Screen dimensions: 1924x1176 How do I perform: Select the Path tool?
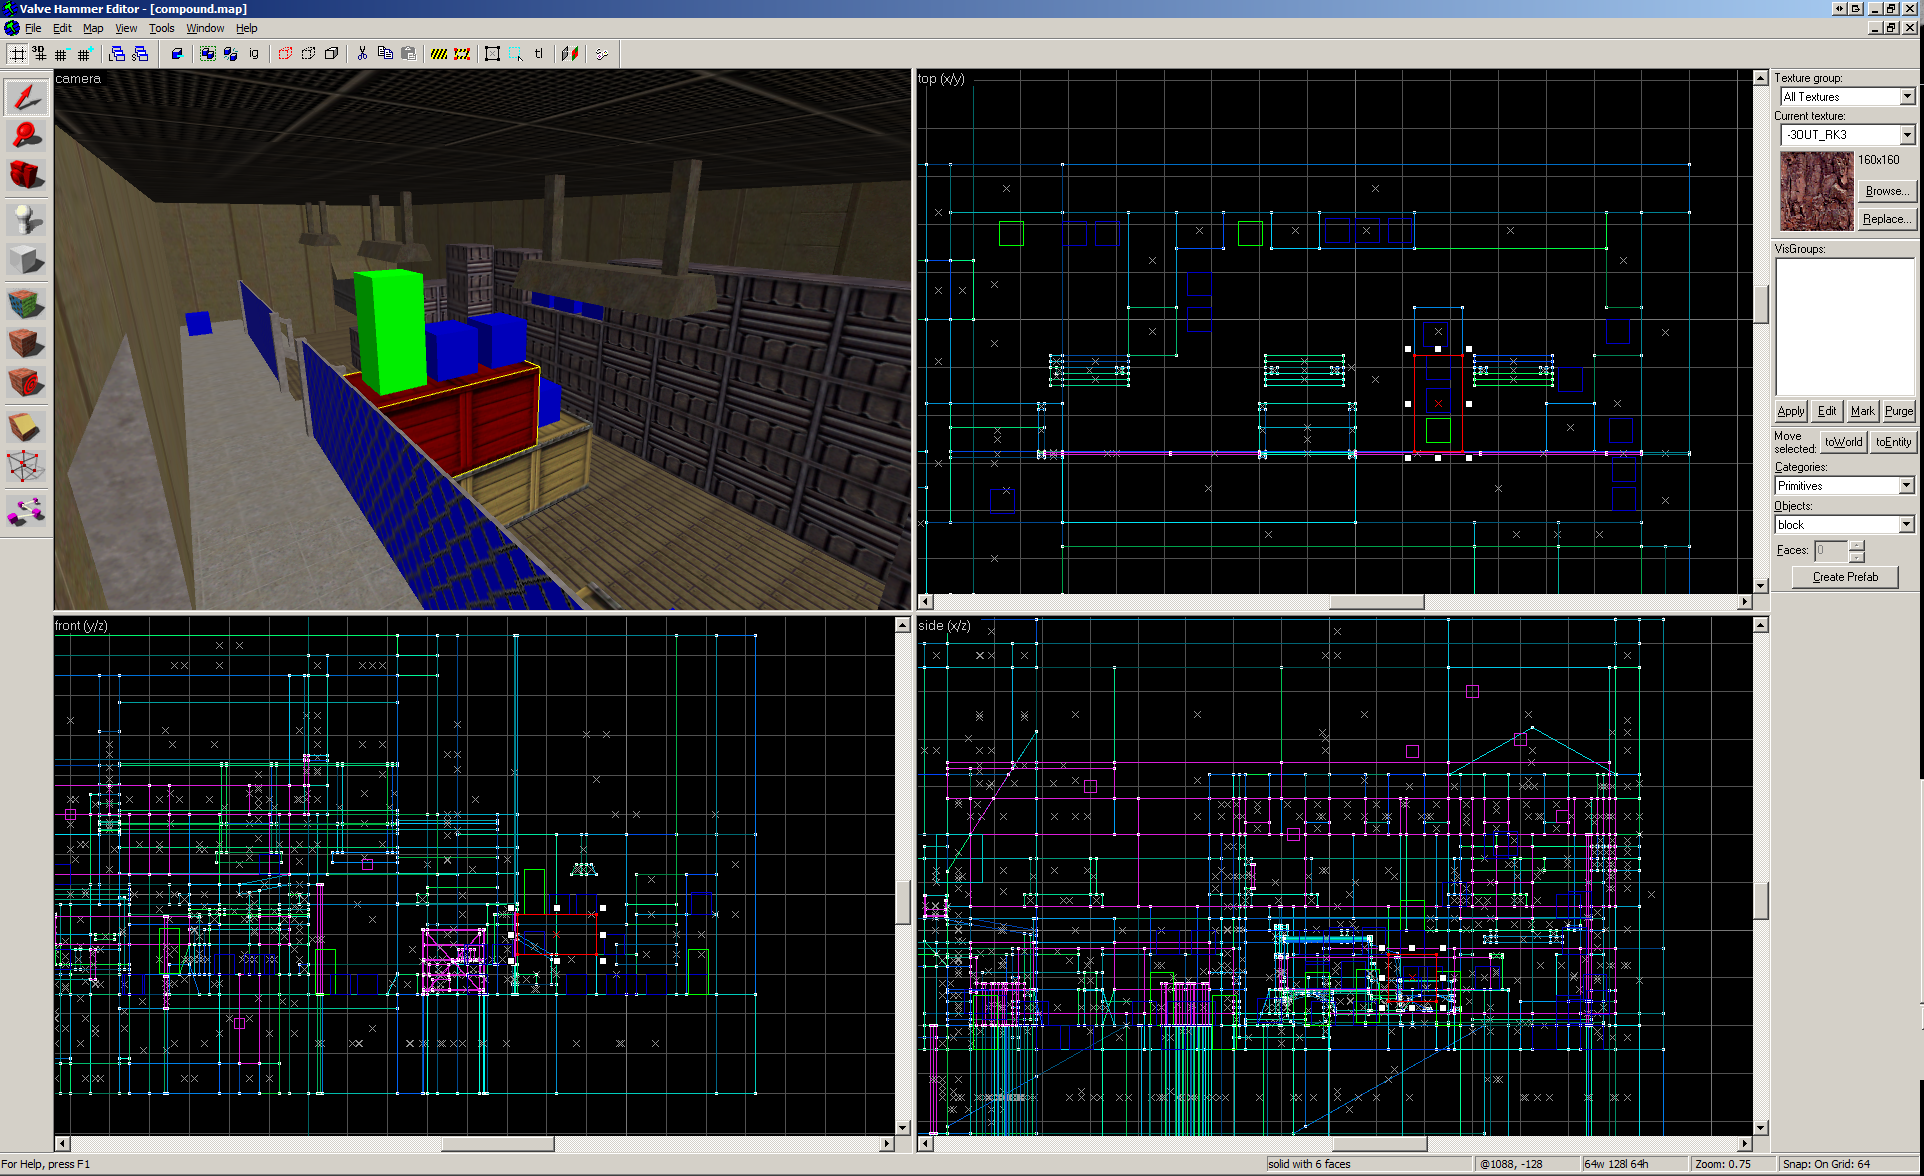pos(26,512)
